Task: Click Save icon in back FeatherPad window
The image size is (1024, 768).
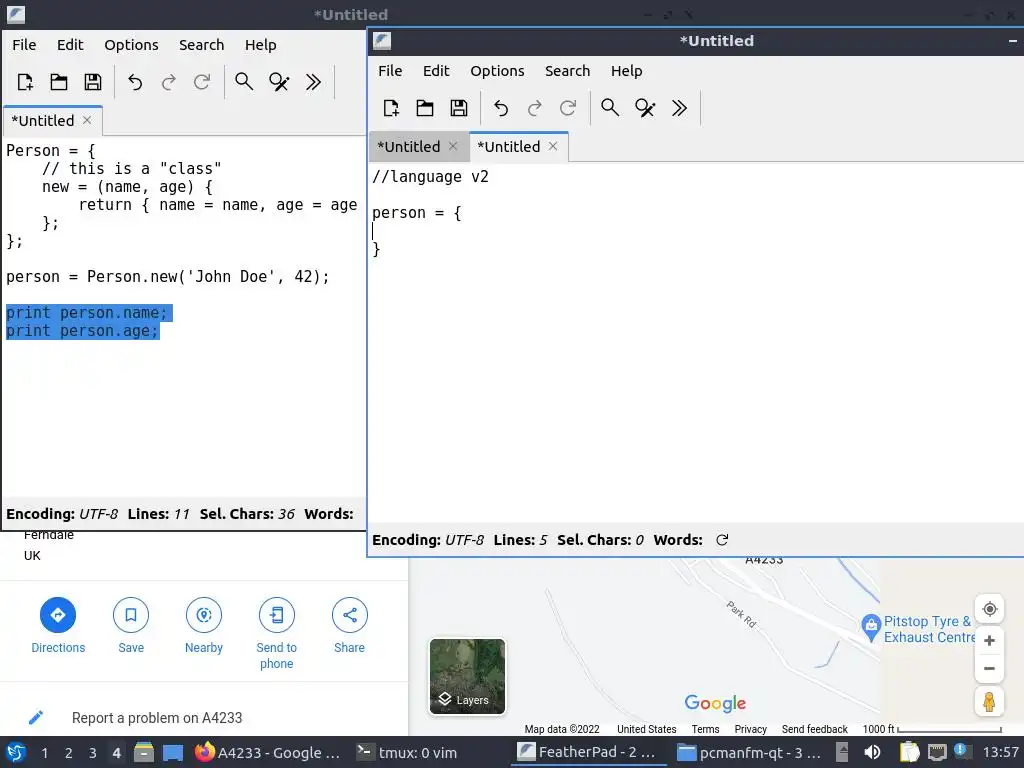Action: click(x=93, y=82)
